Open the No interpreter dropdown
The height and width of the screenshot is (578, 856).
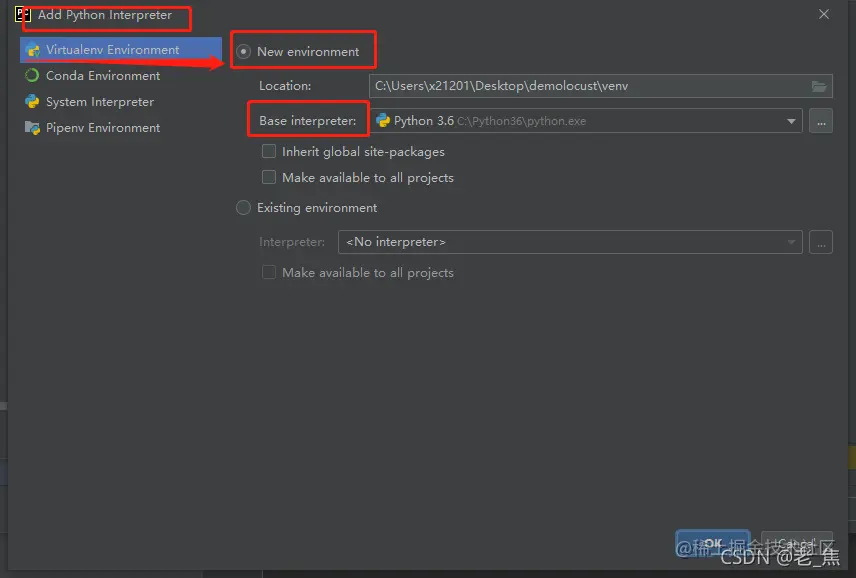point(570,242)
